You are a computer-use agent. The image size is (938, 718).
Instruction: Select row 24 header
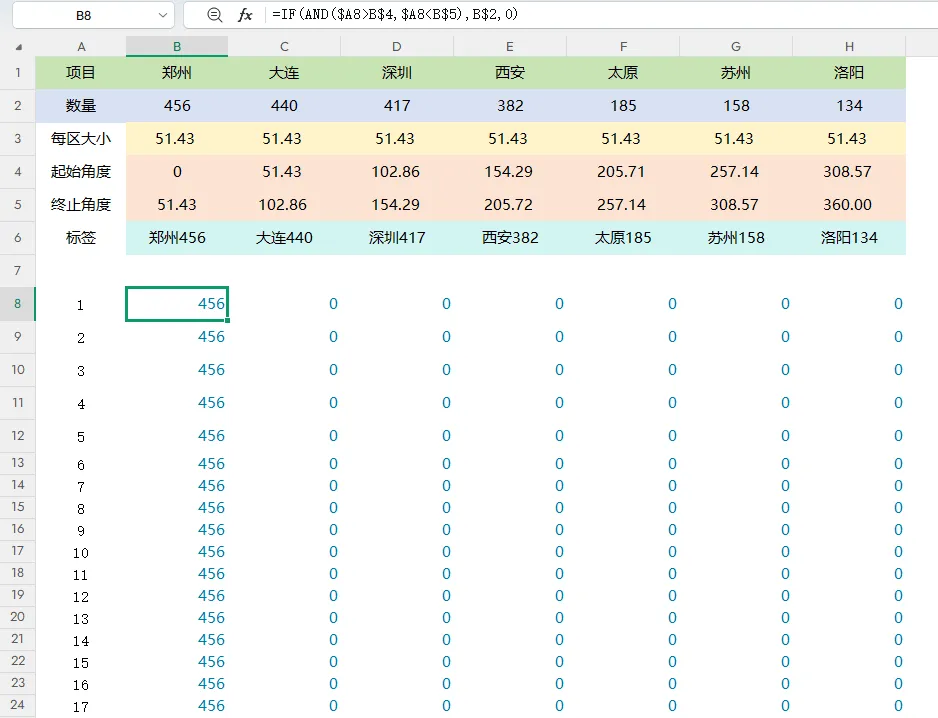[18, 705]
